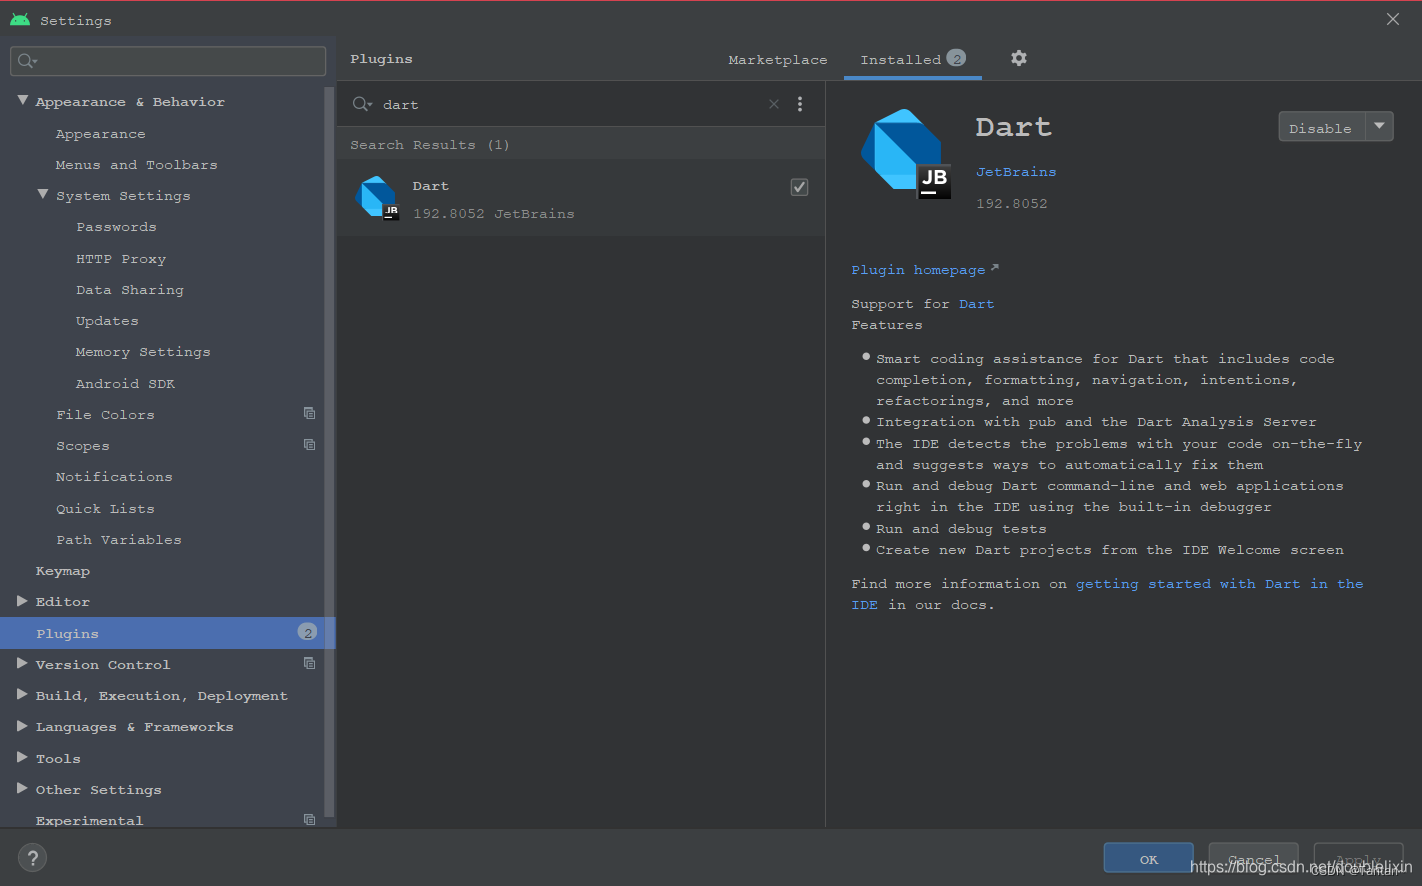Click the Experimental project-level icon

click(309, 819)
